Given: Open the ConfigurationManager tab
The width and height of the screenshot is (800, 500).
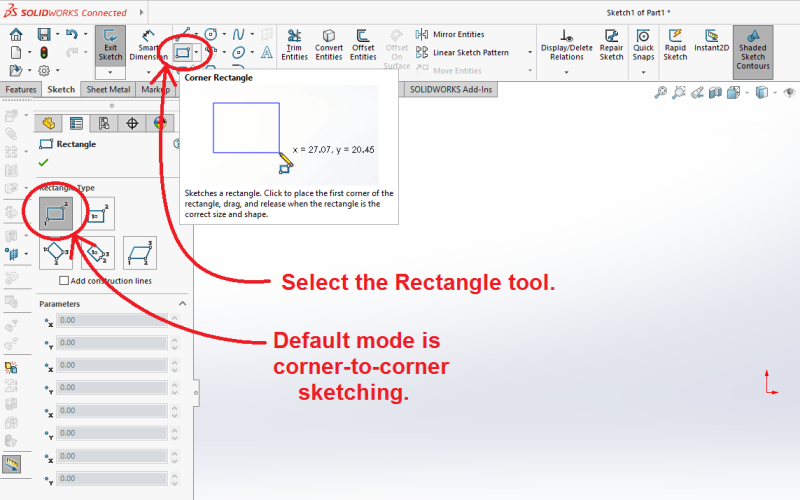Looking at the screenshot, I should (x=104, y=123).
